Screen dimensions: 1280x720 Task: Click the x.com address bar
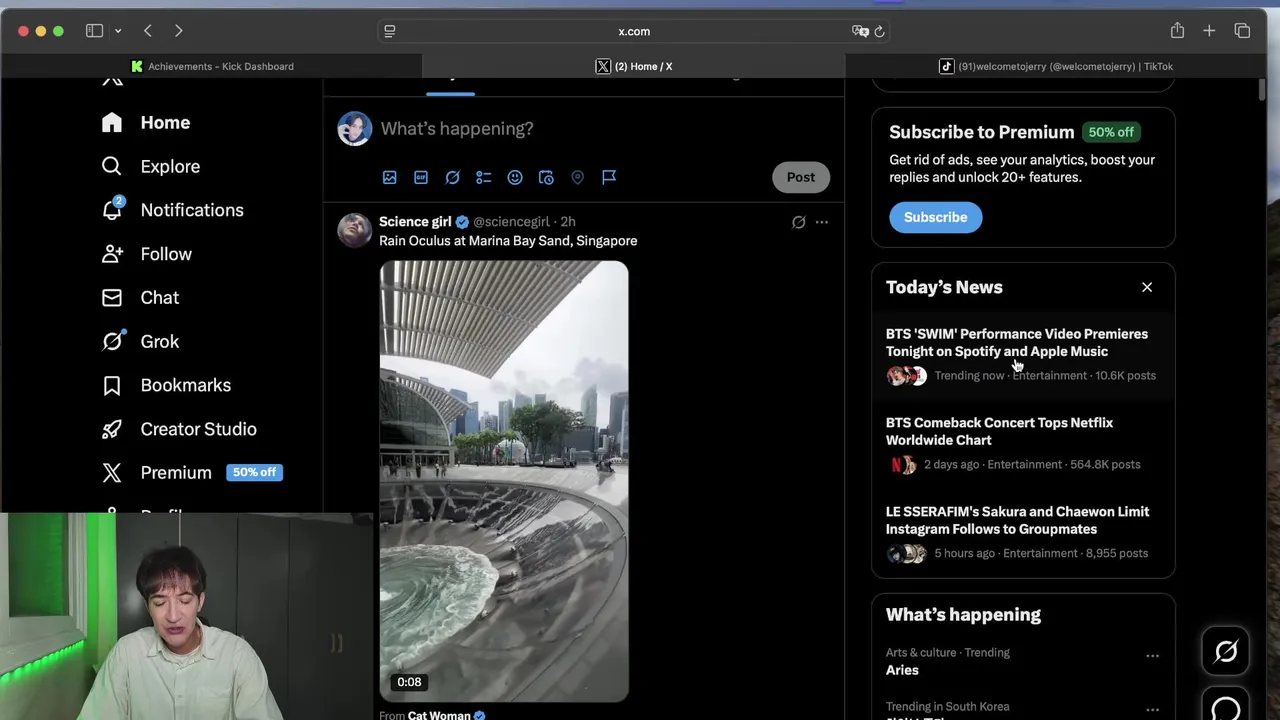(x=634, y=31)
